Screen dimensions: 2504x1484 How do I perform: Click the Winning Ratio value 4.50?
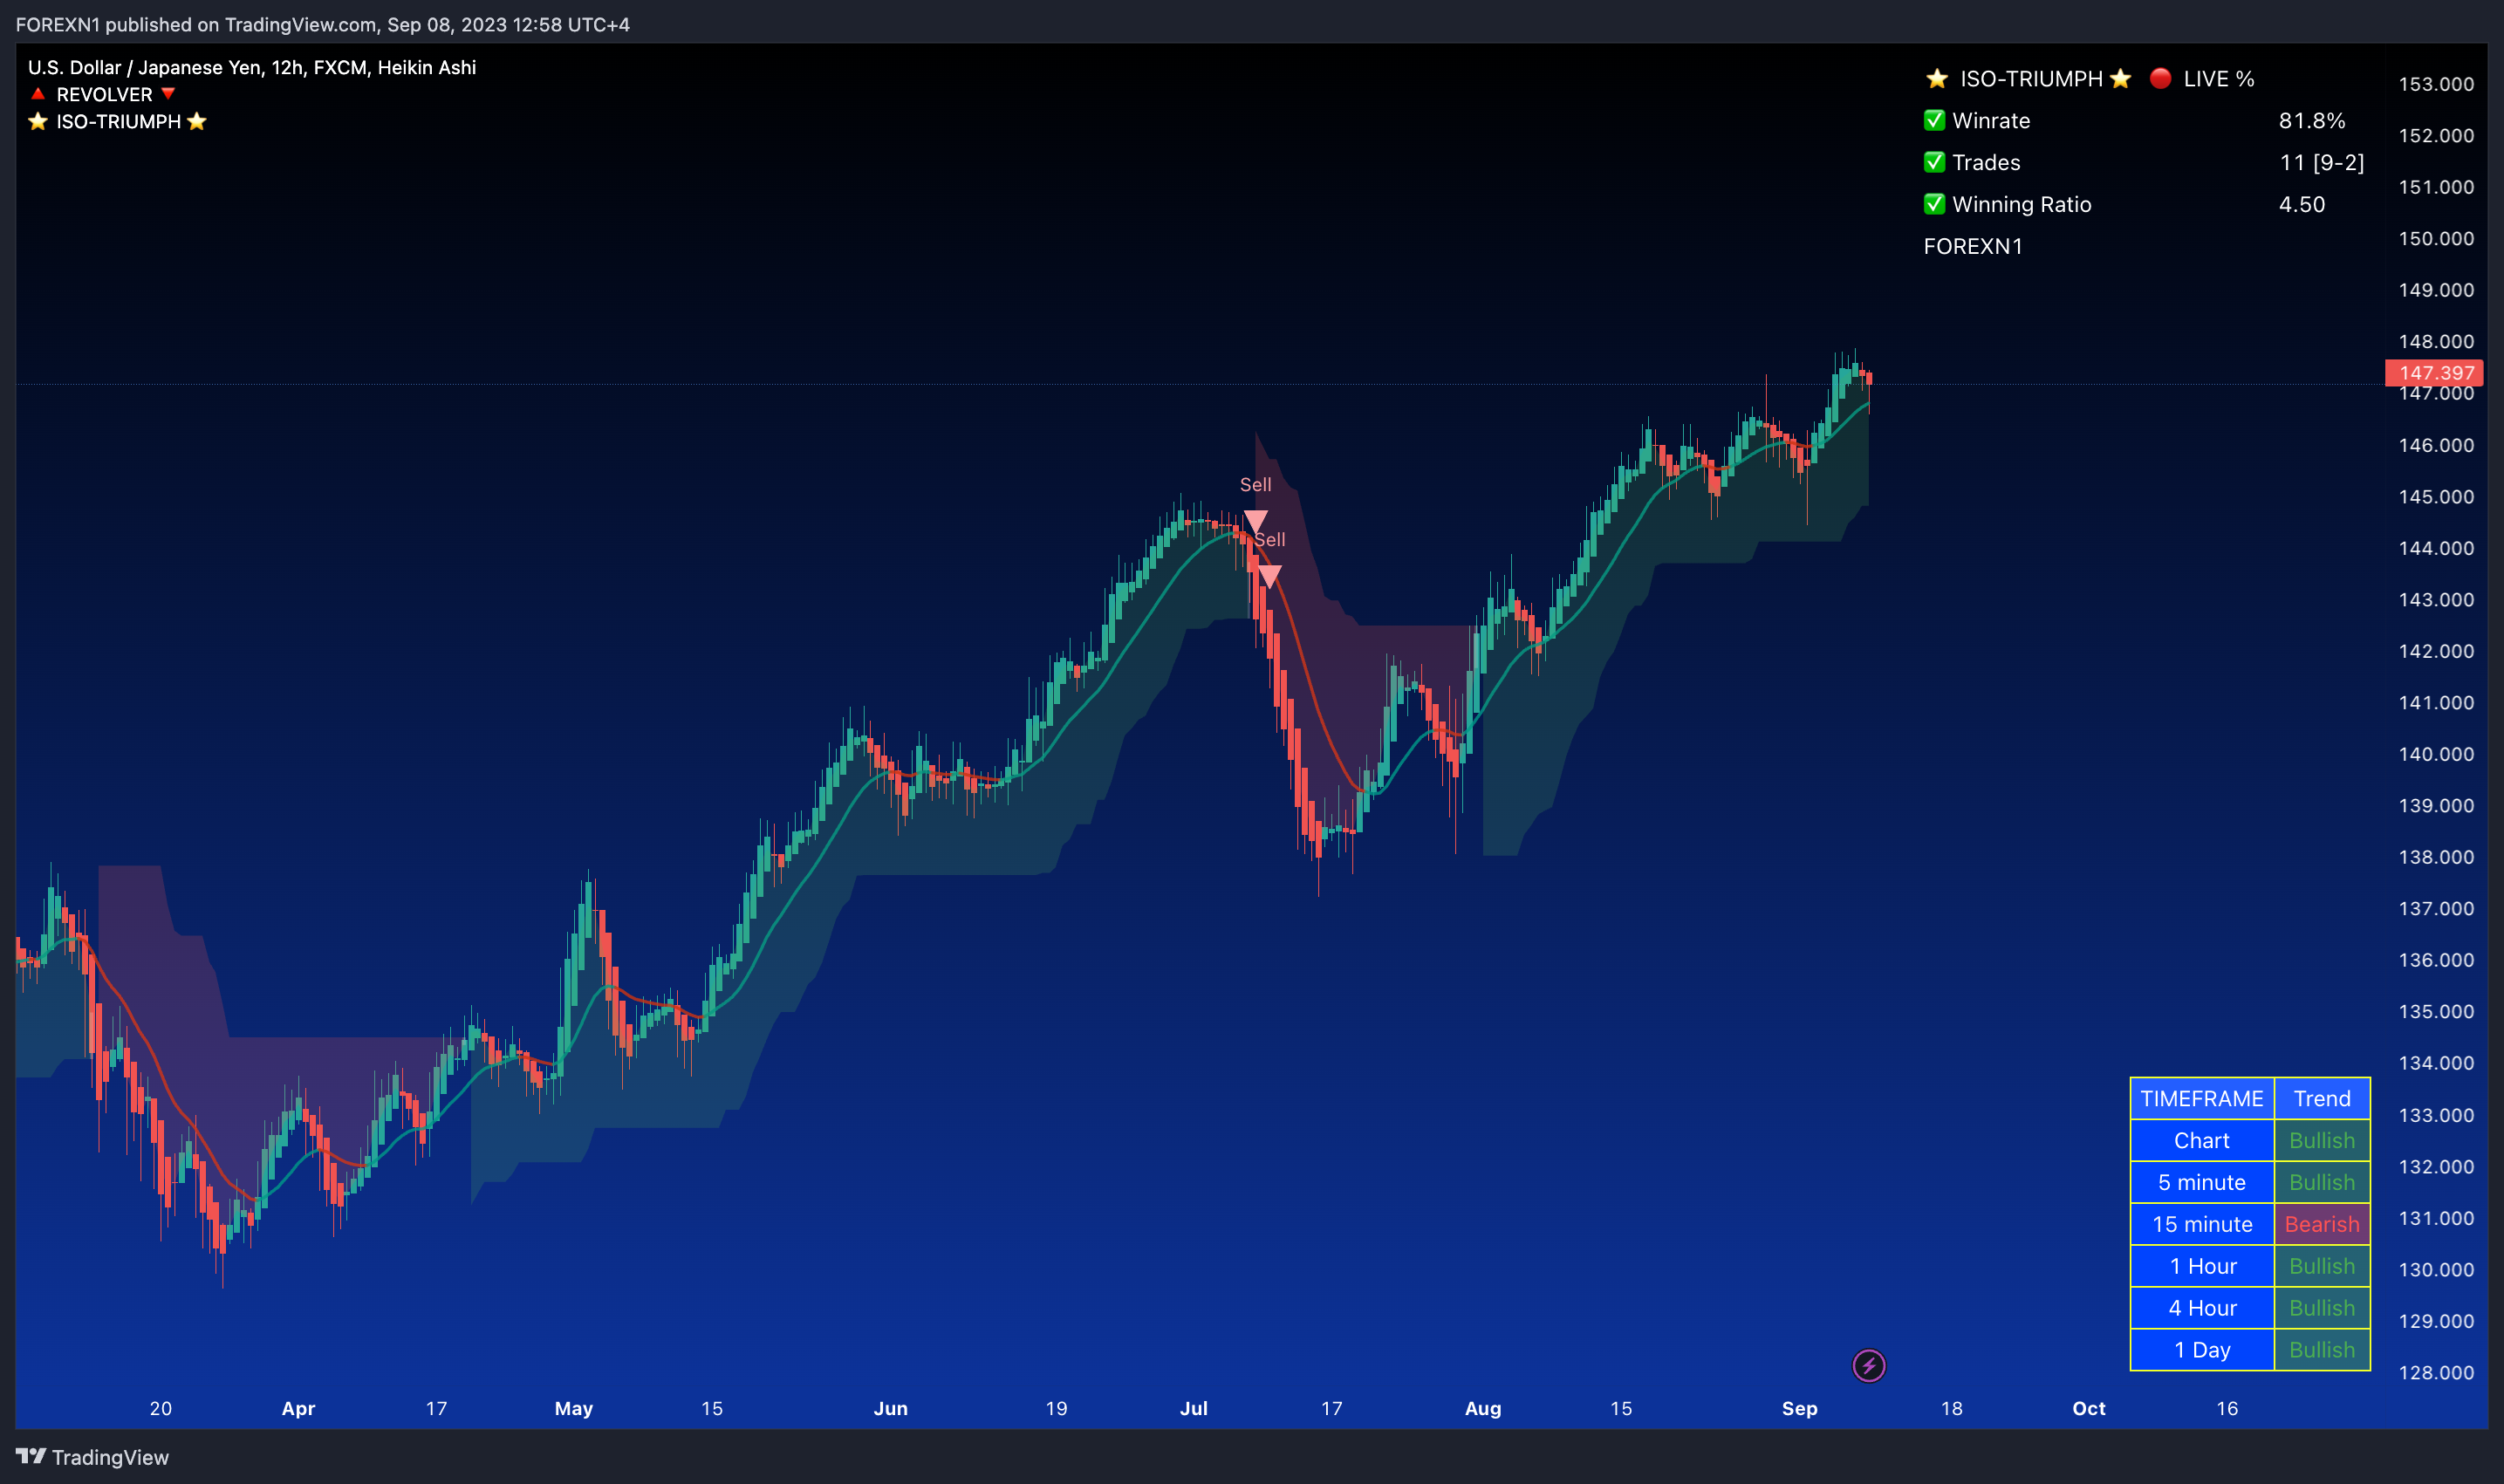pyautogui.click(x=2302, y=204)
